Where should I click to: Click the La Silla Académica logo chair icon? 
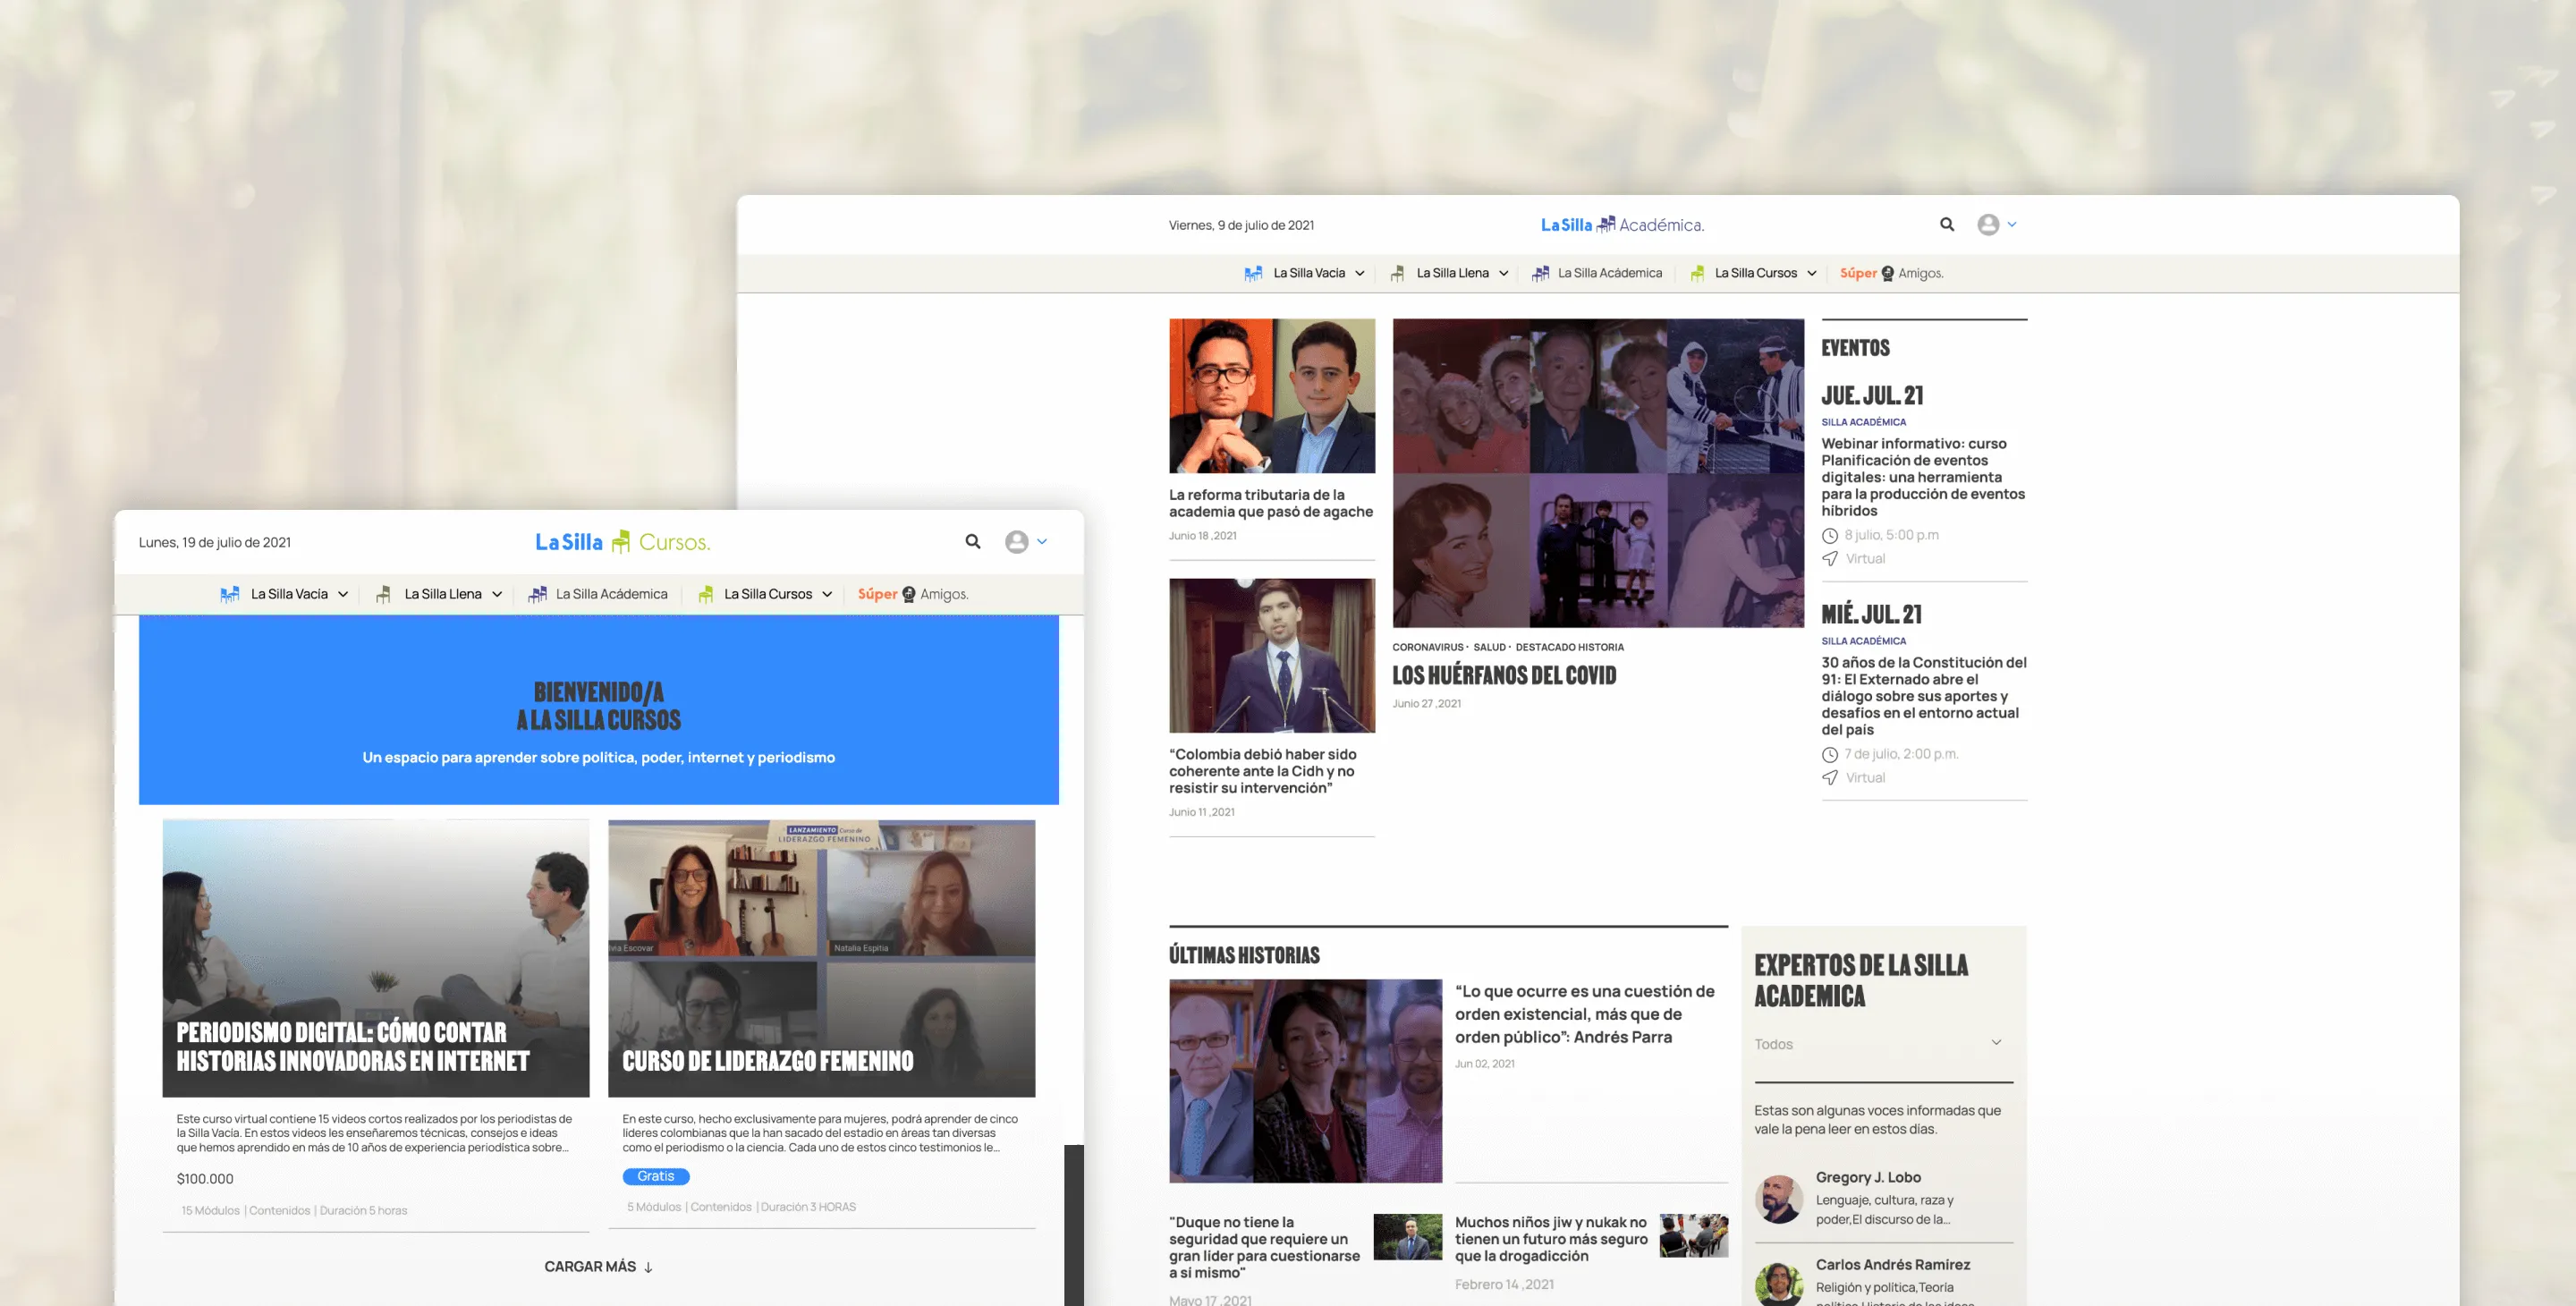point(1606,224)
